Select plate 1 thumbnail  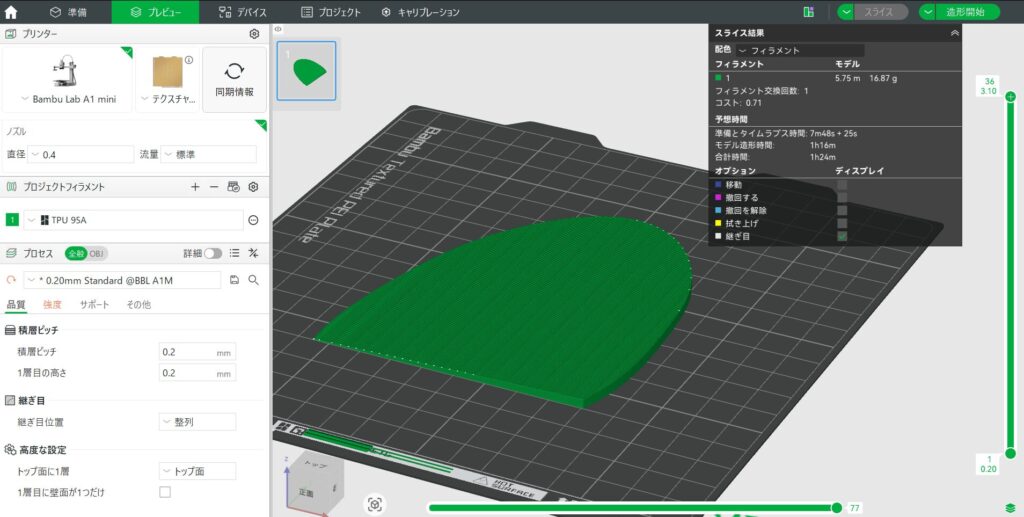306,71
